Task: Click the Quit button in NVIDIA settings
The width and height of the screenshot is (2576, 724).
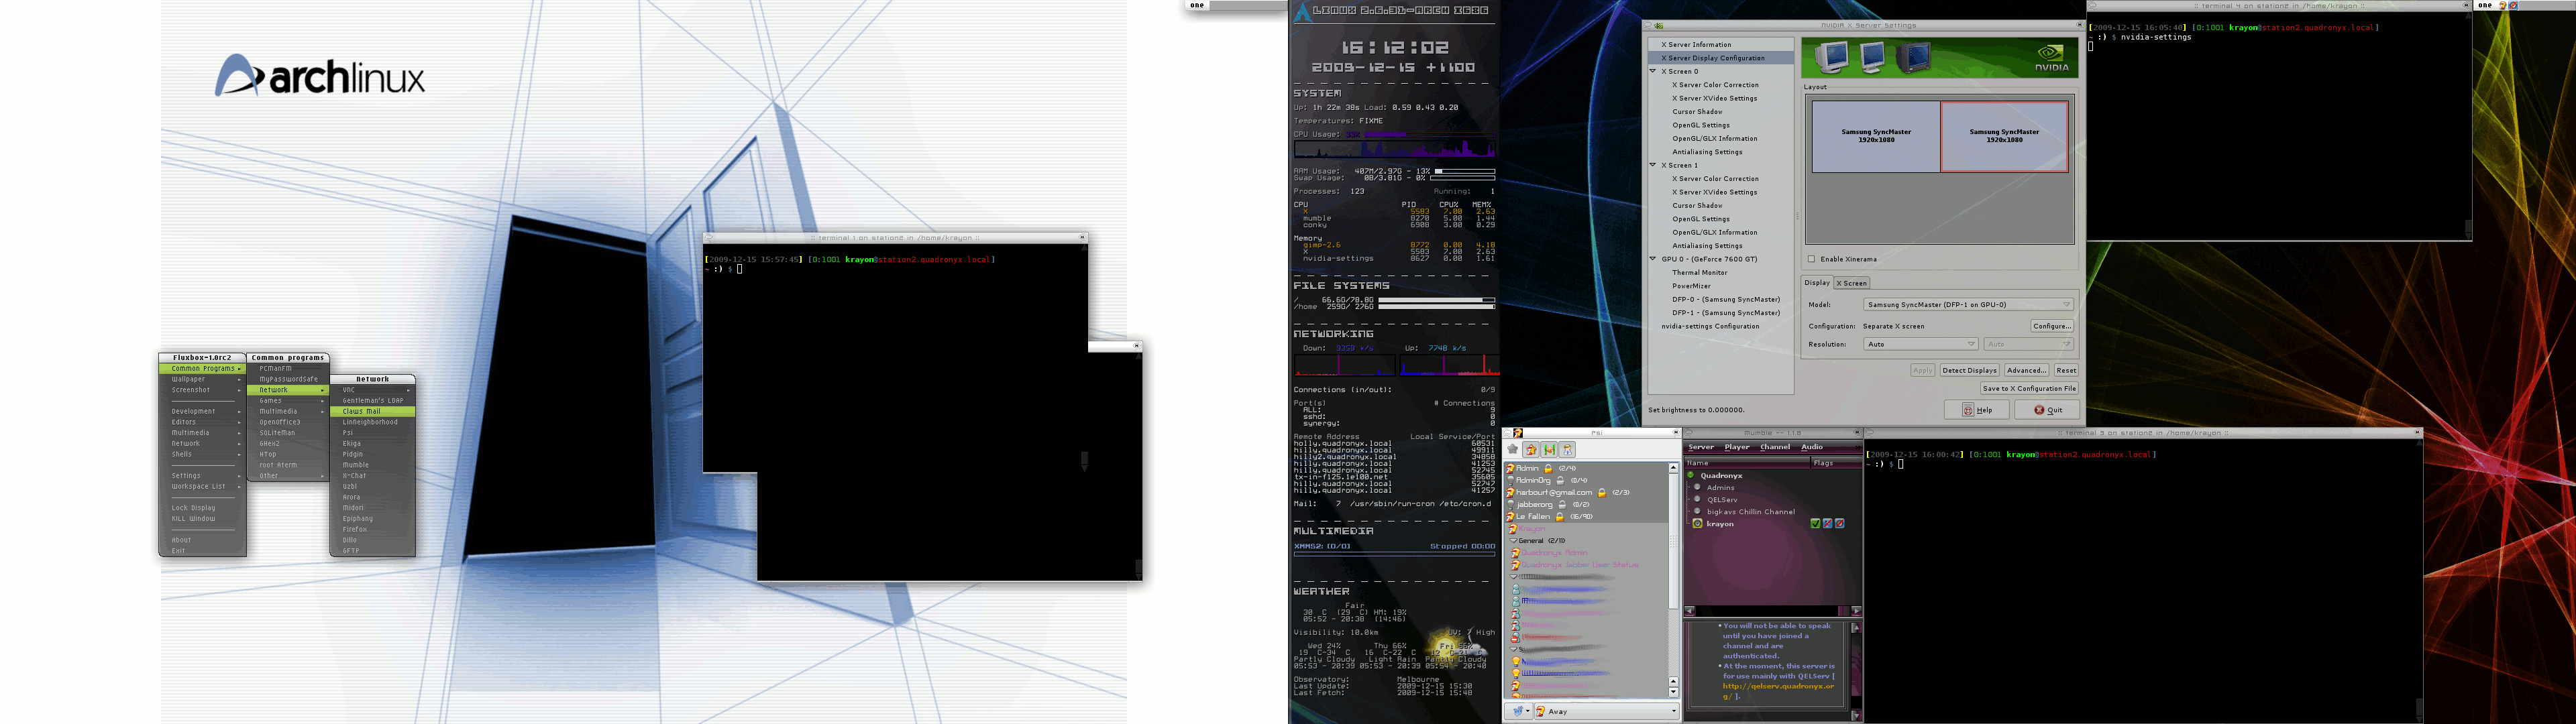Action: point(2047,410)
